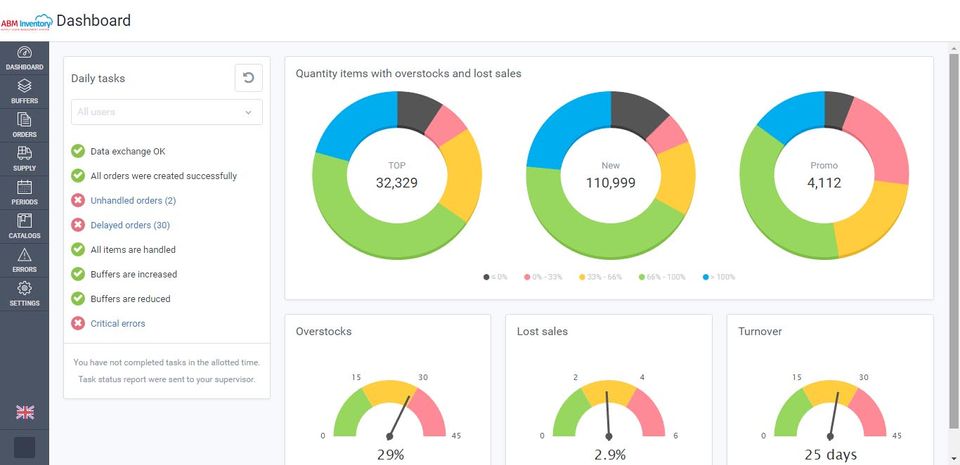Click the Buffers are increased text

click(x=133, y=274)
